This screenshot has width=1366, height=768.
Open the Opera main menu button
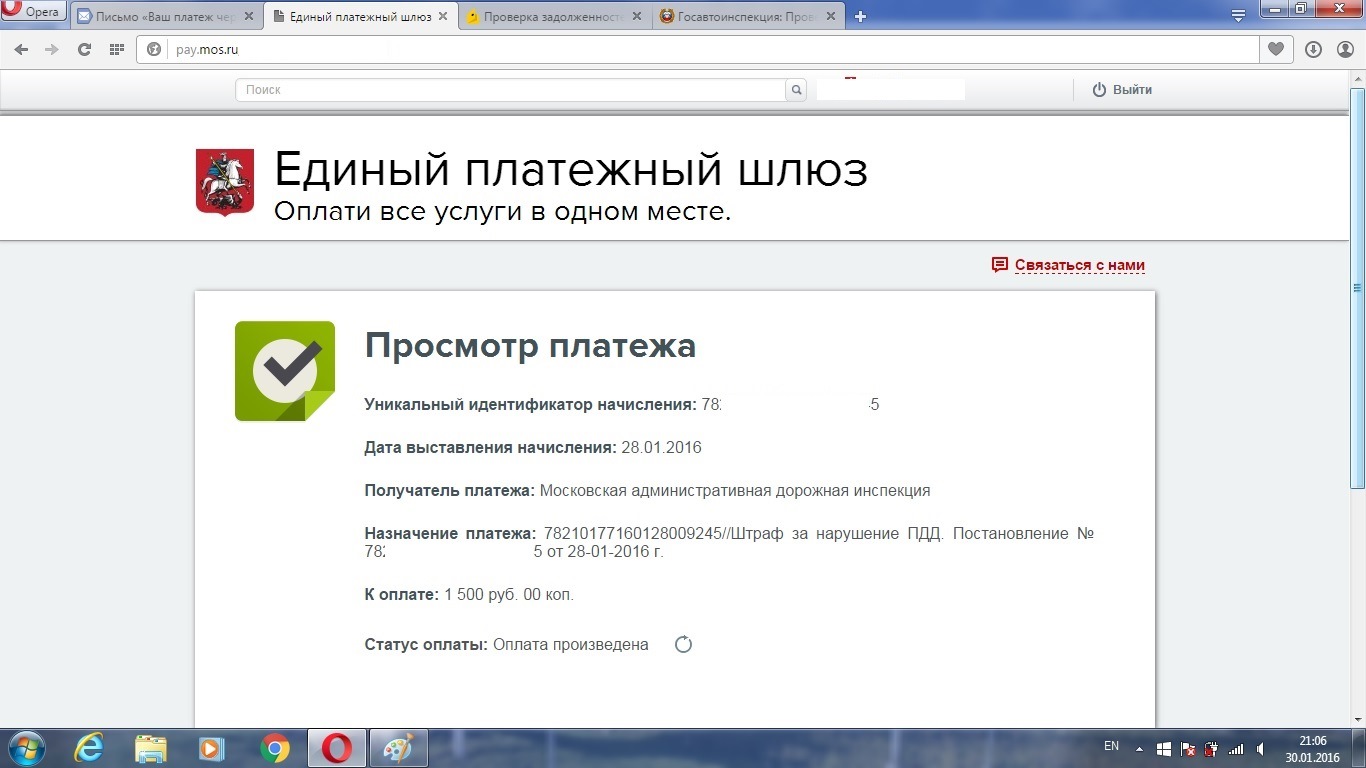[34, 11]
